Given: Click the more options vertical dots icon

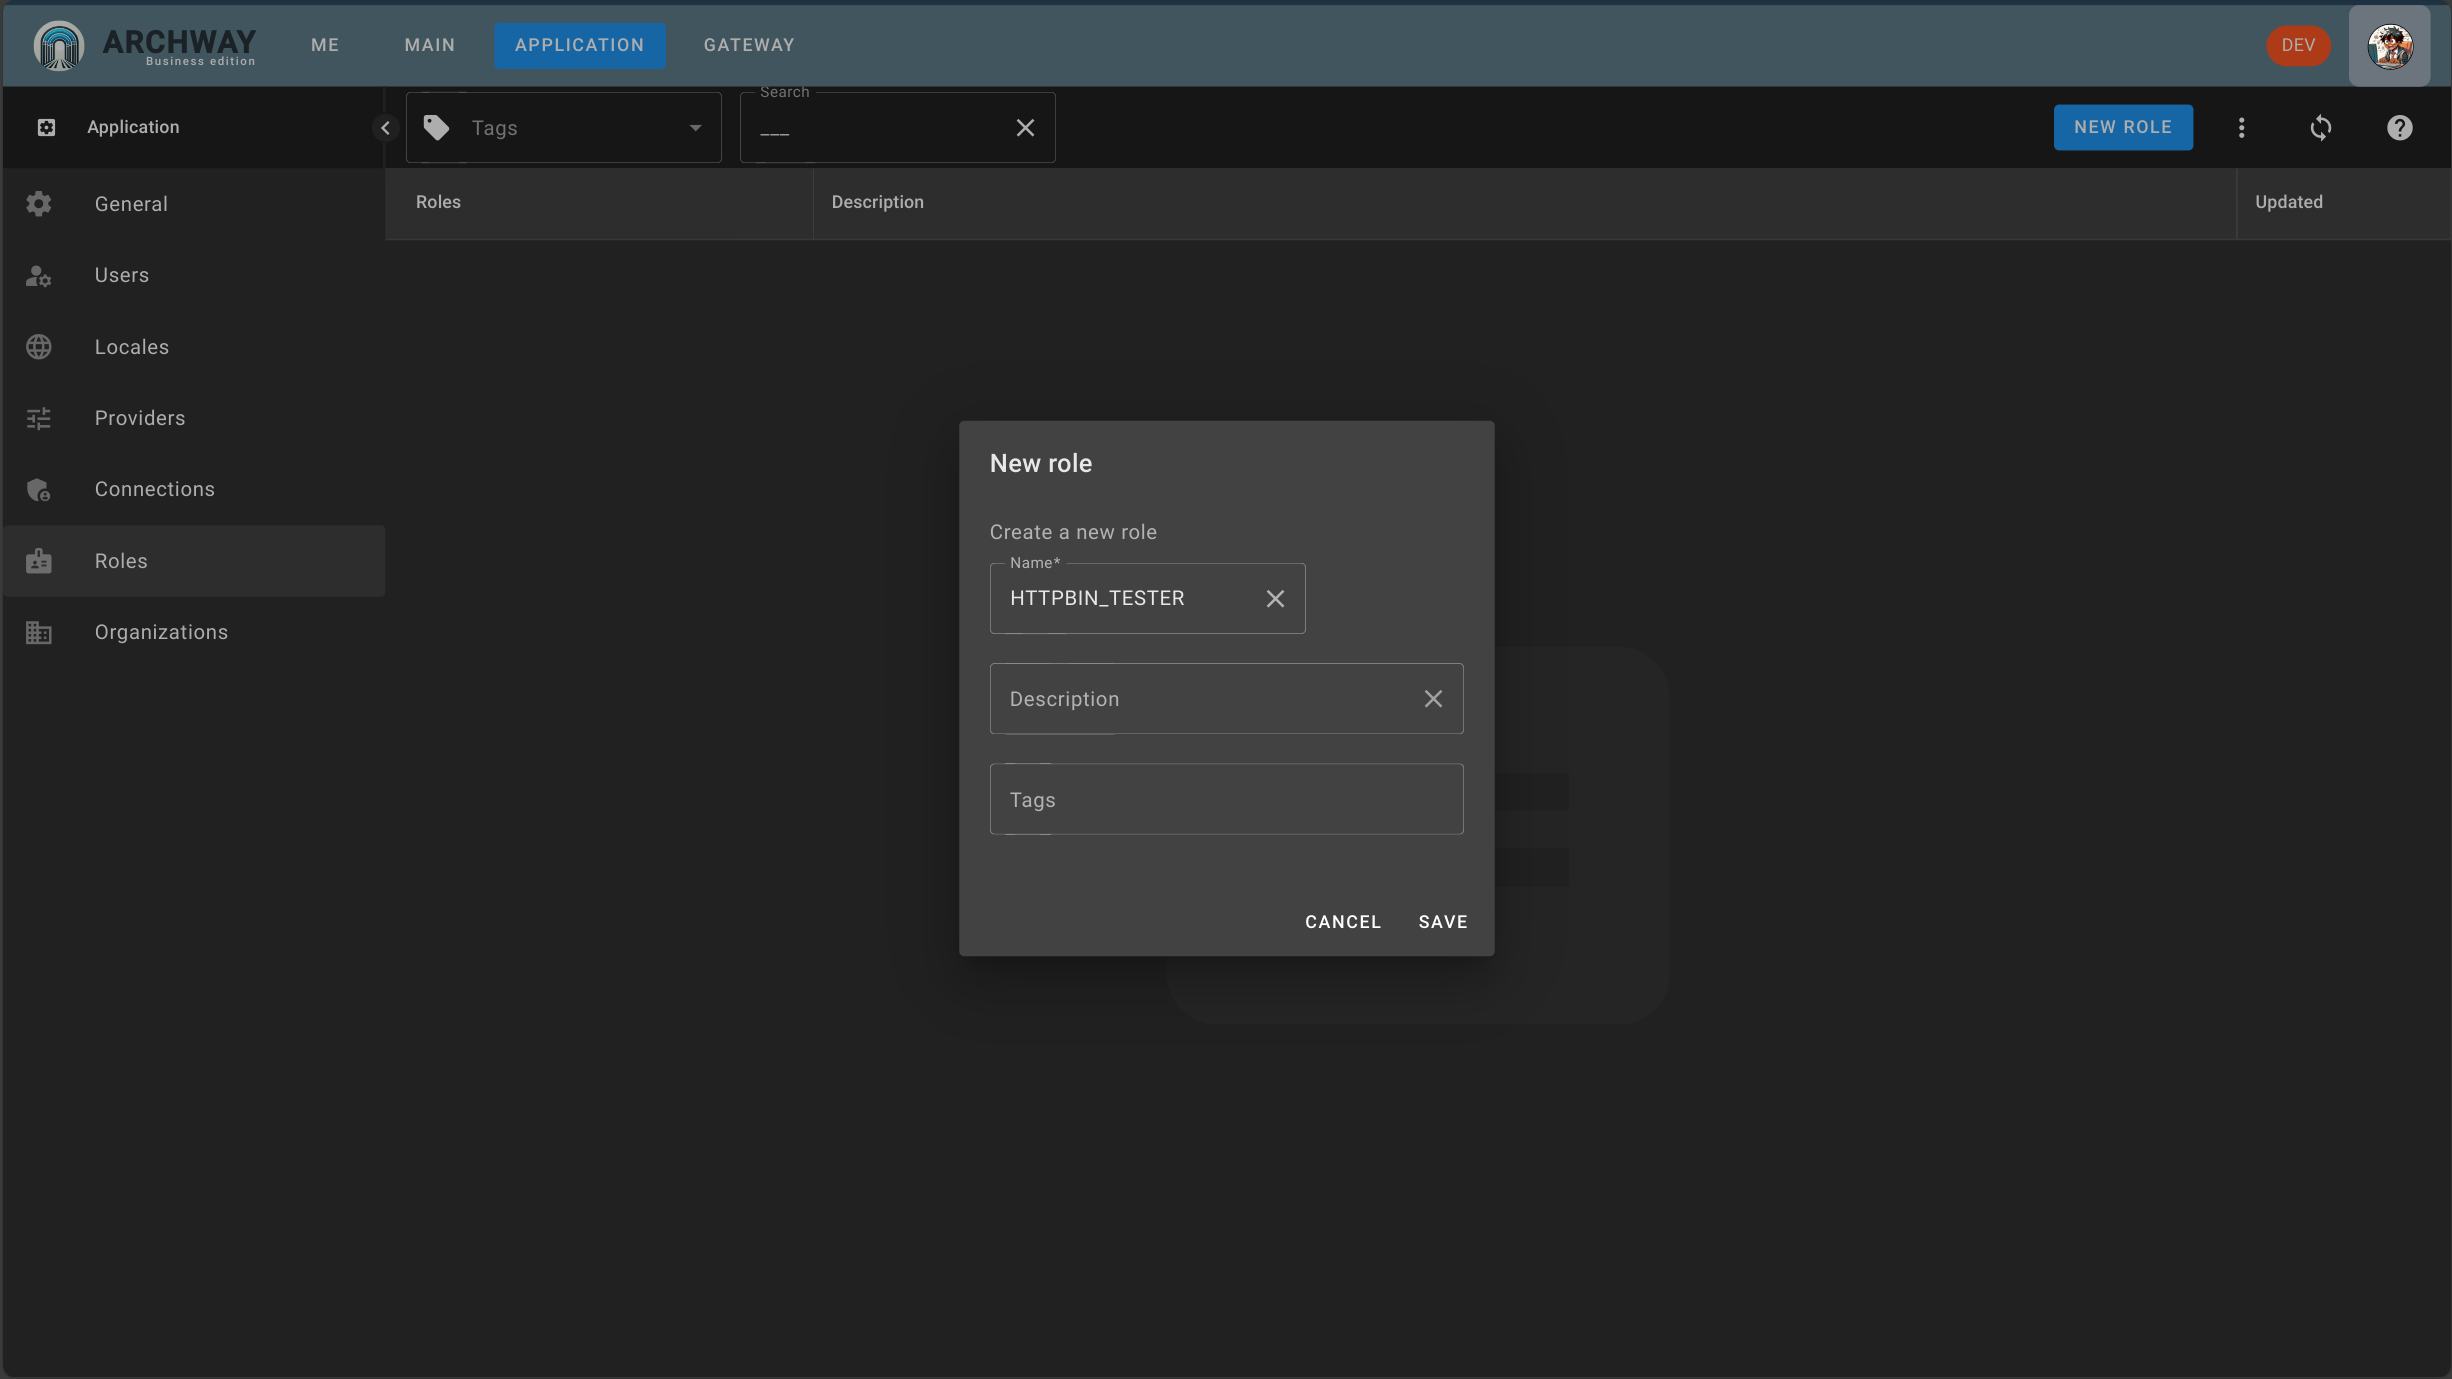Looking at the screenshot, I should pos(2241,126).
